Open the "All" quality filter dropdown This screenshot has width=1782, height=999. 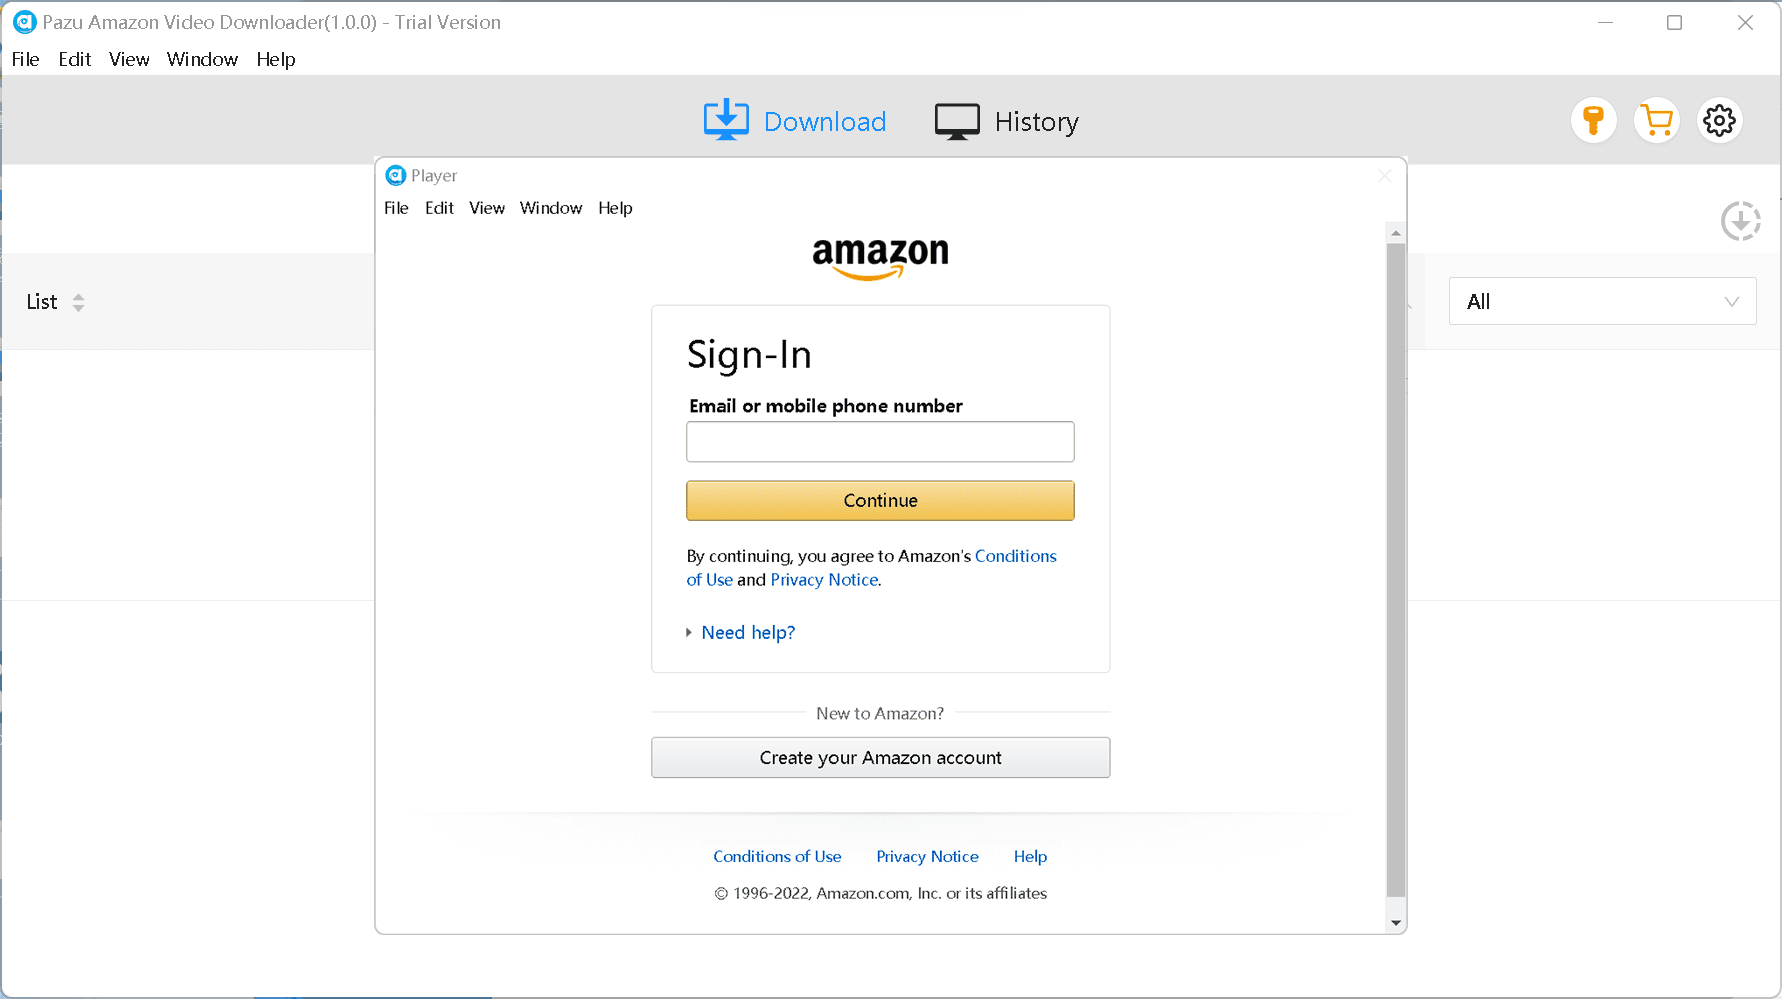point(1602,301)
